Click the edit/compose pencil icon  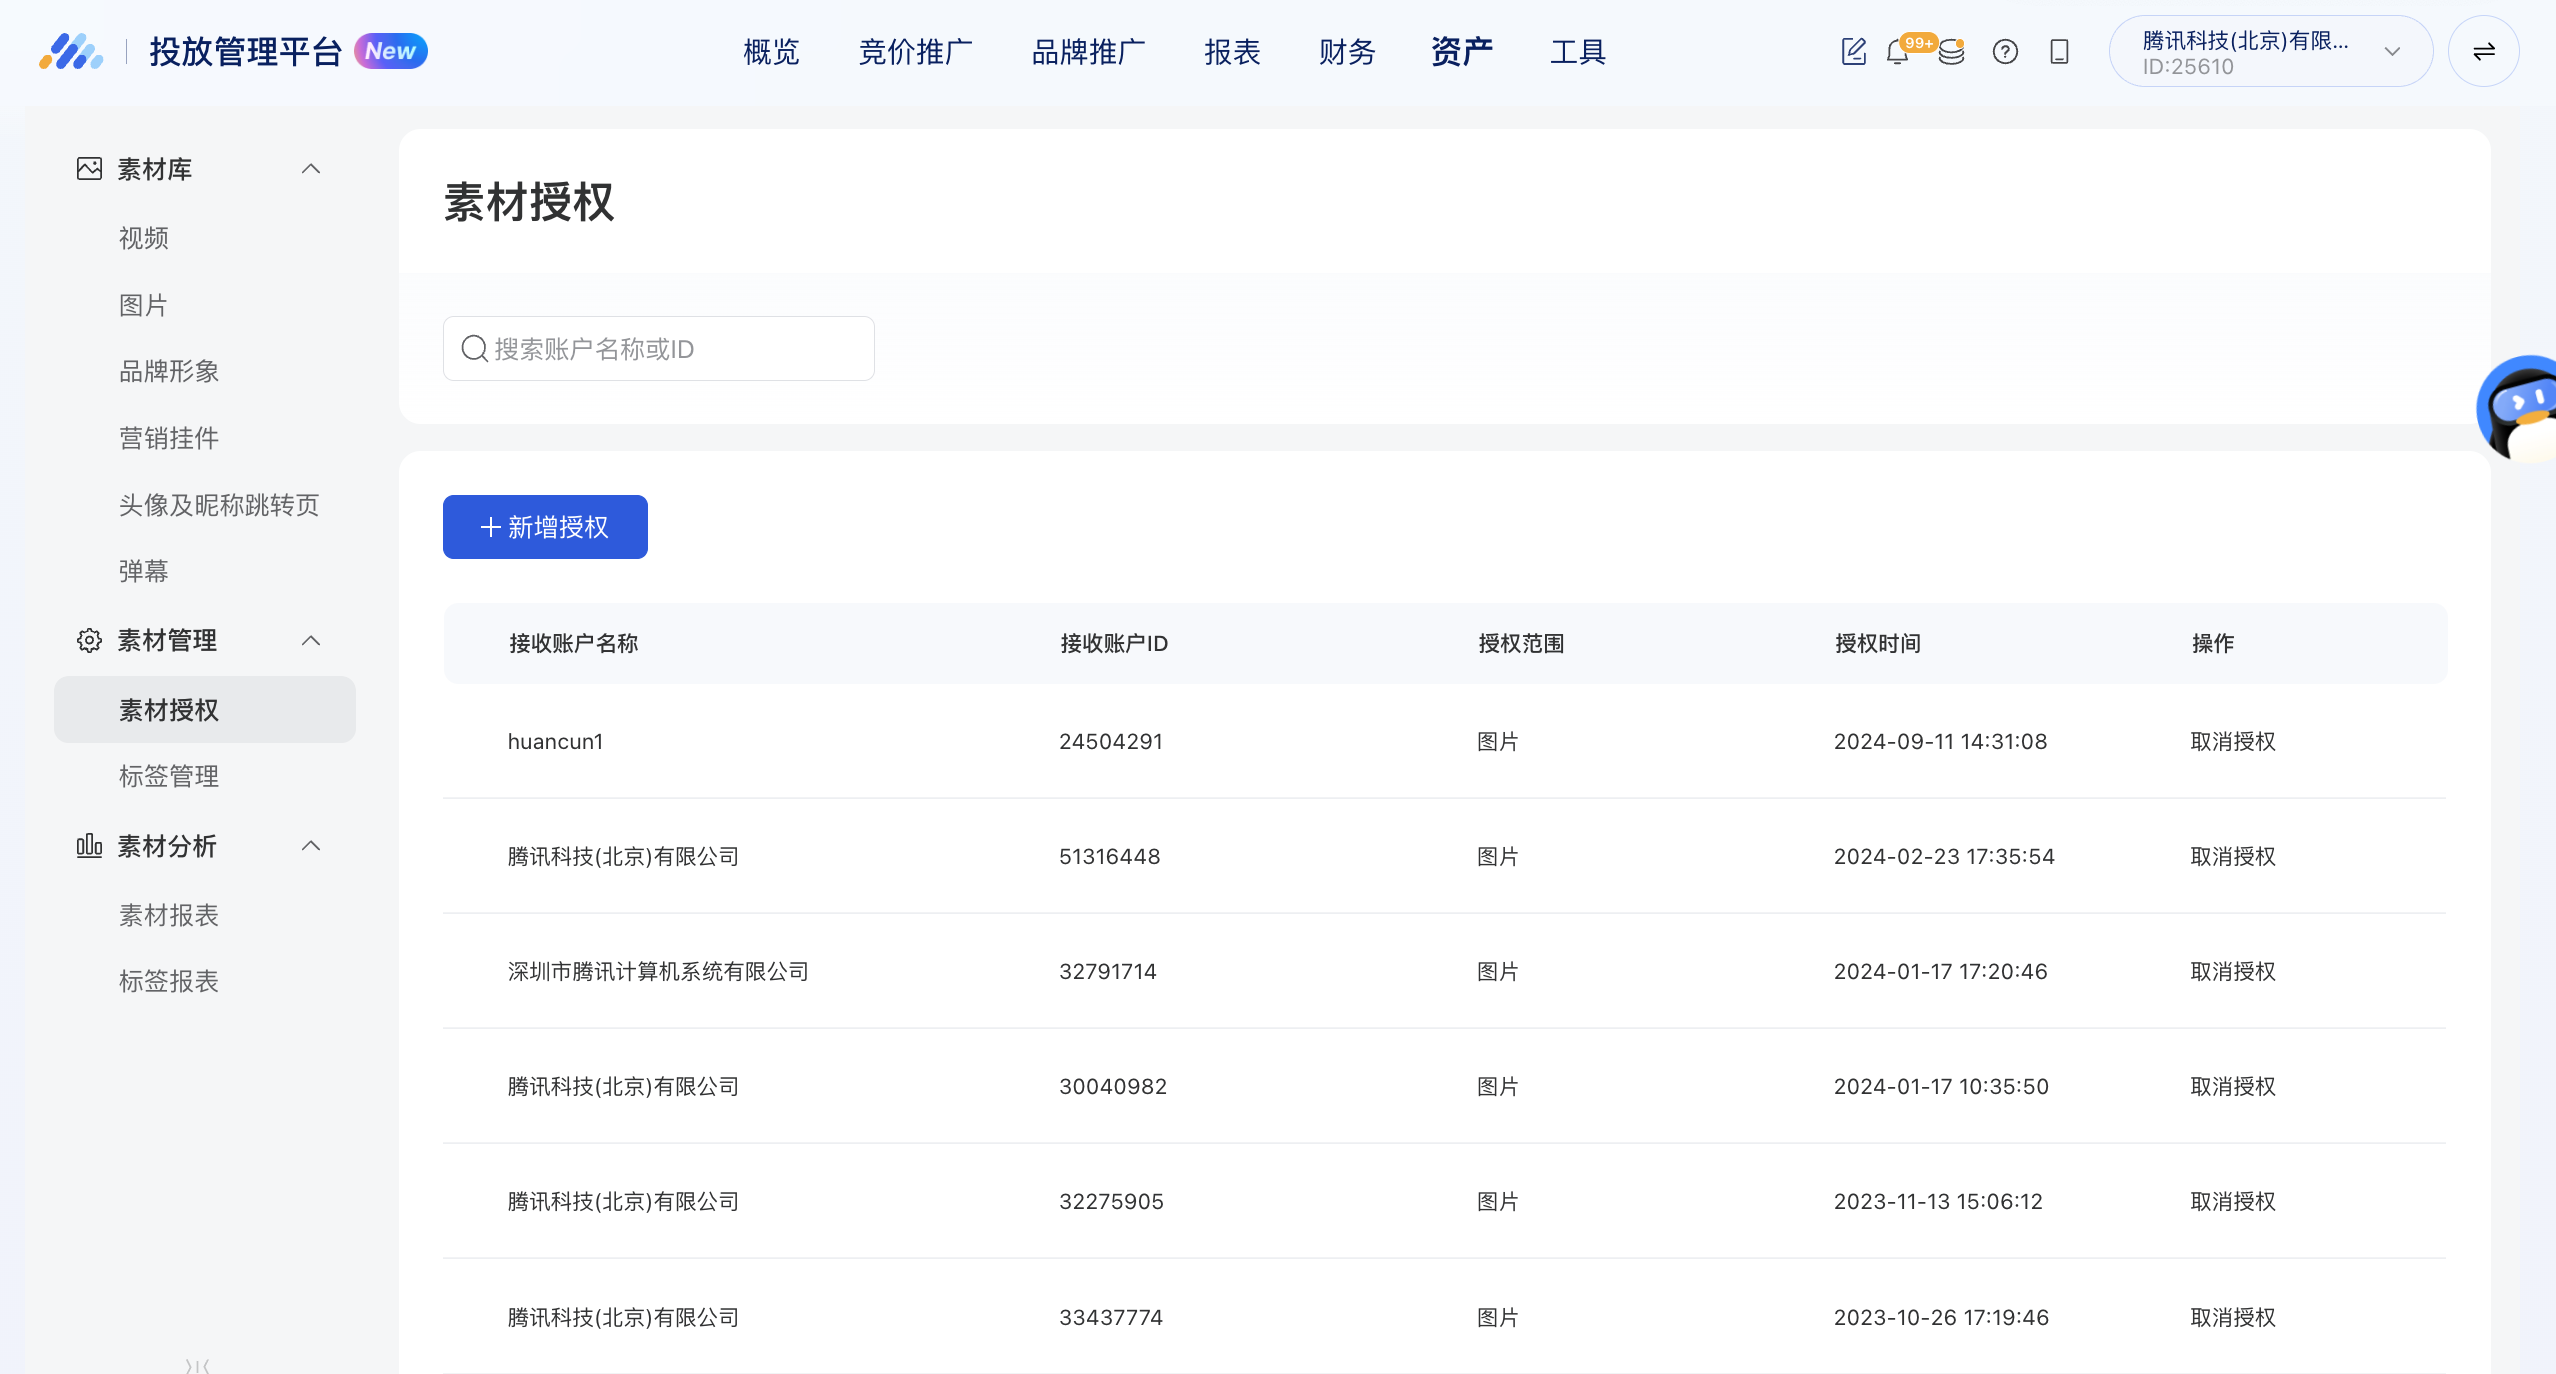(1853, 51)
